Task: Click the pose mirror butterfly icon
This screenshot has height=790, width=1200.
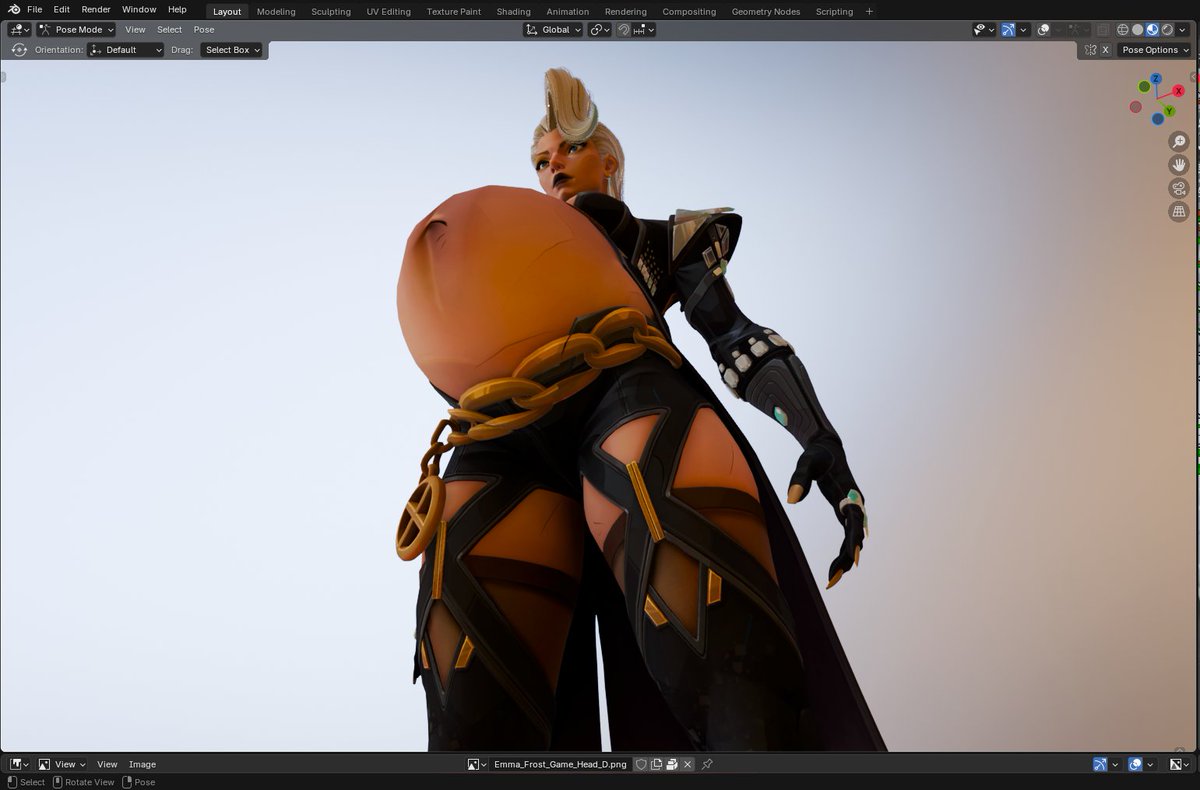Action: point(1090,50)
